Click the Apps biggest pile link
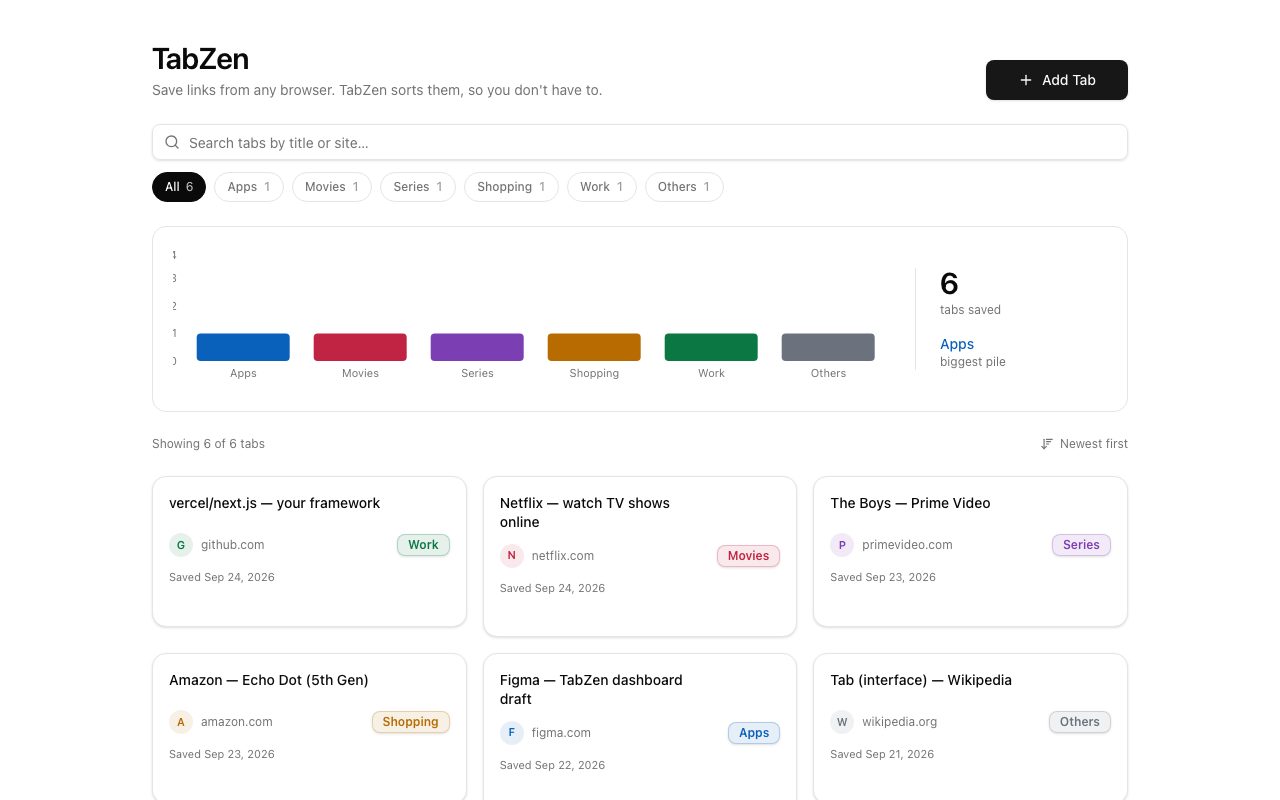 957,344
